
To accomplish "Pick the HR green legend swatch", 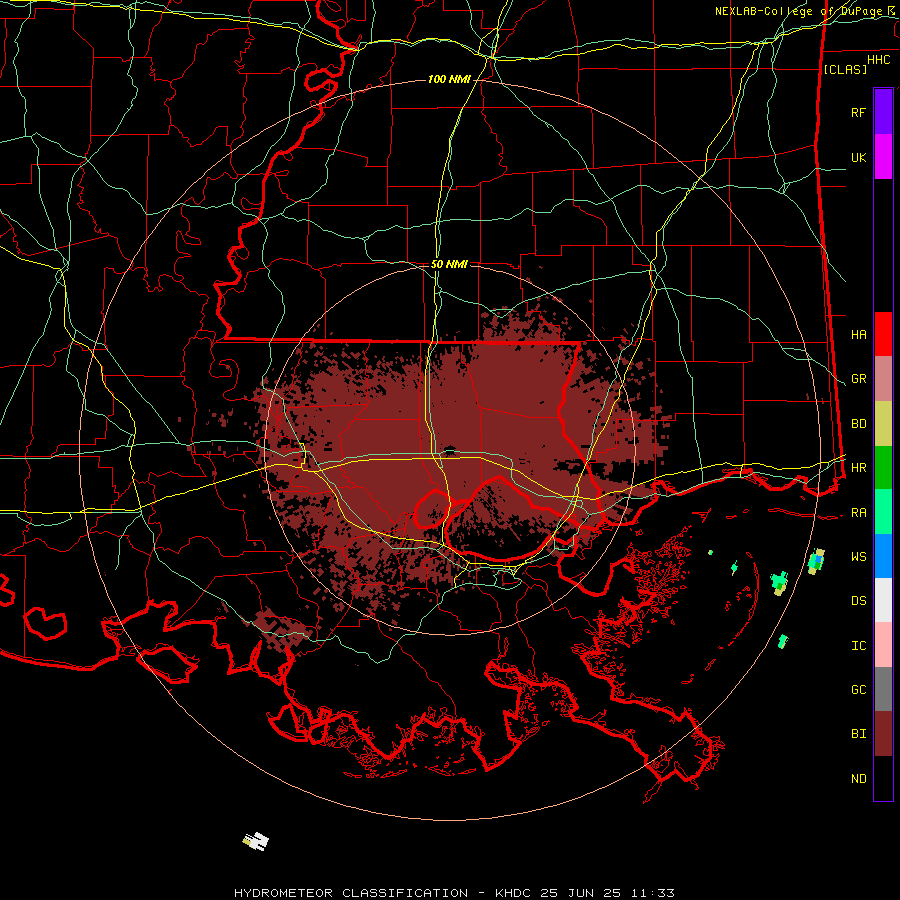I will pyautogui.click(x=883, y=468).
